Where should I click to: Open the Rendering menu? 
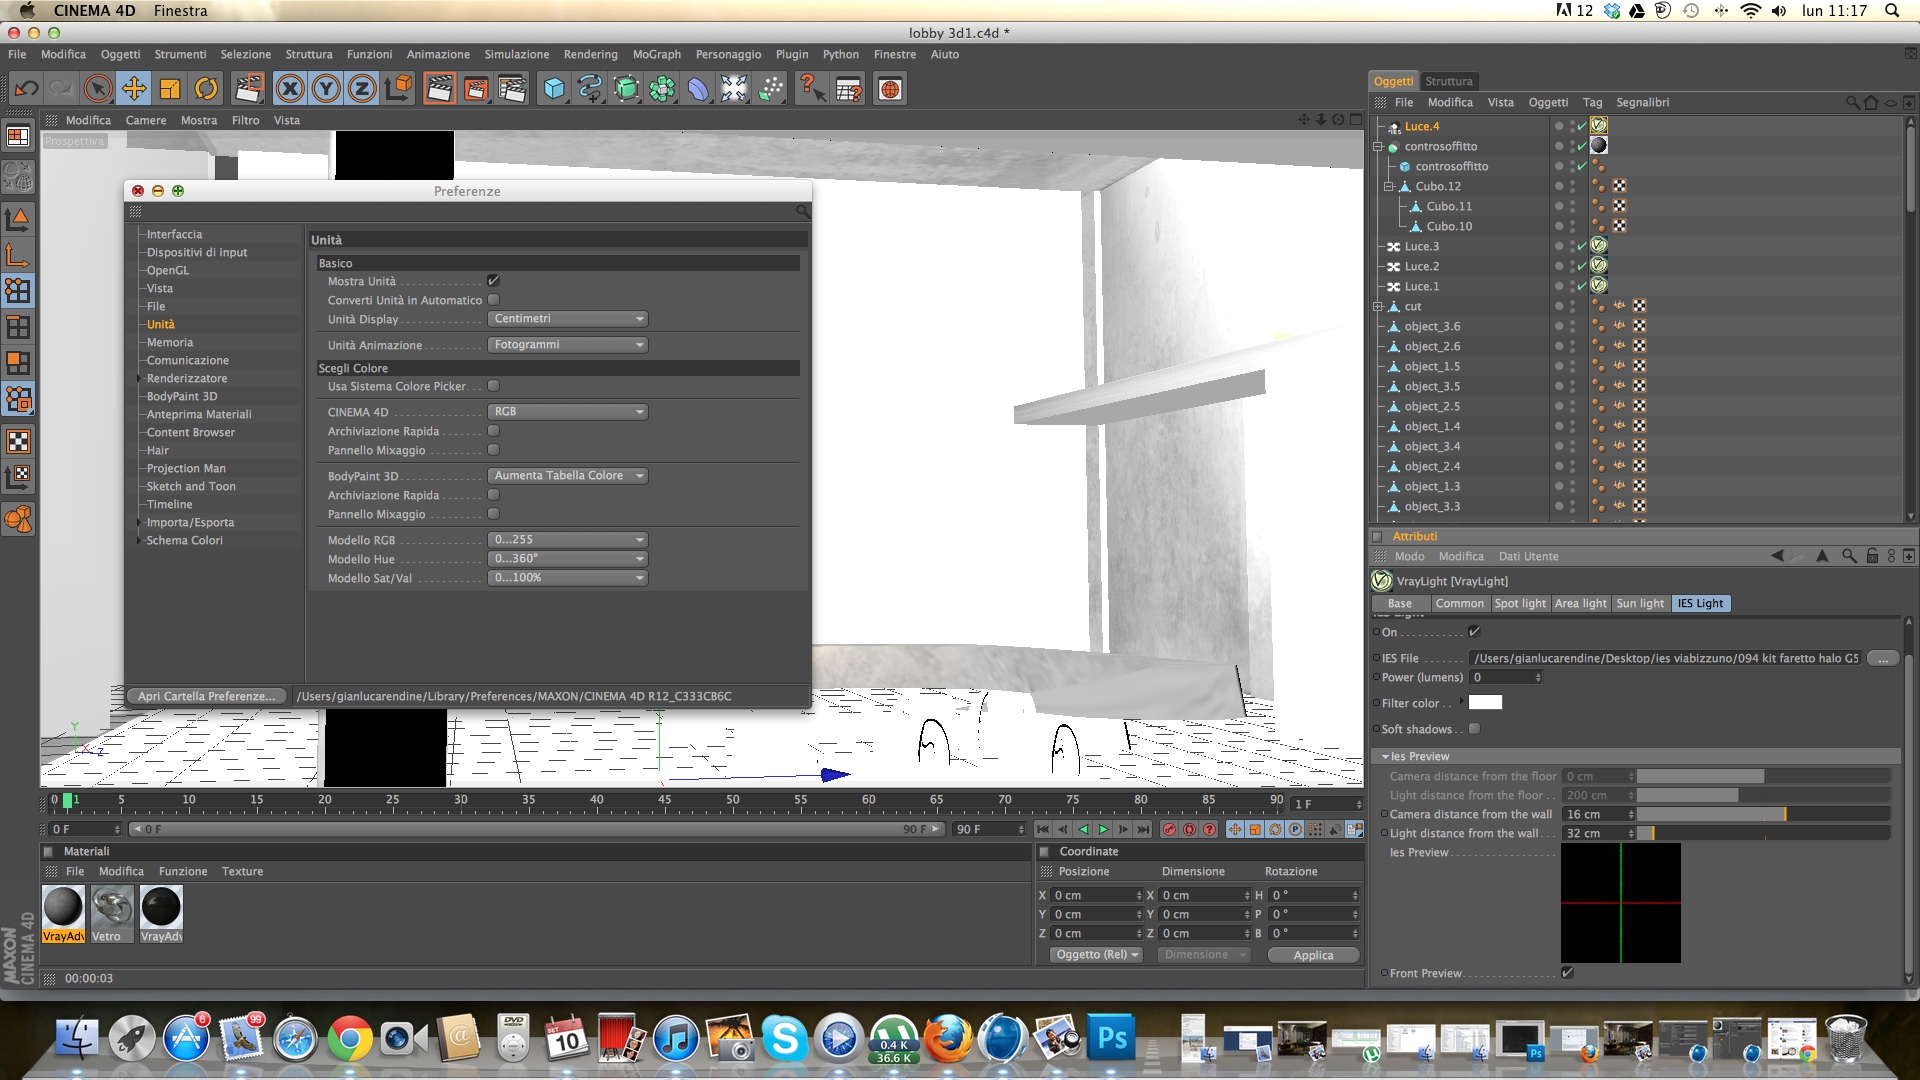point(590,54)
